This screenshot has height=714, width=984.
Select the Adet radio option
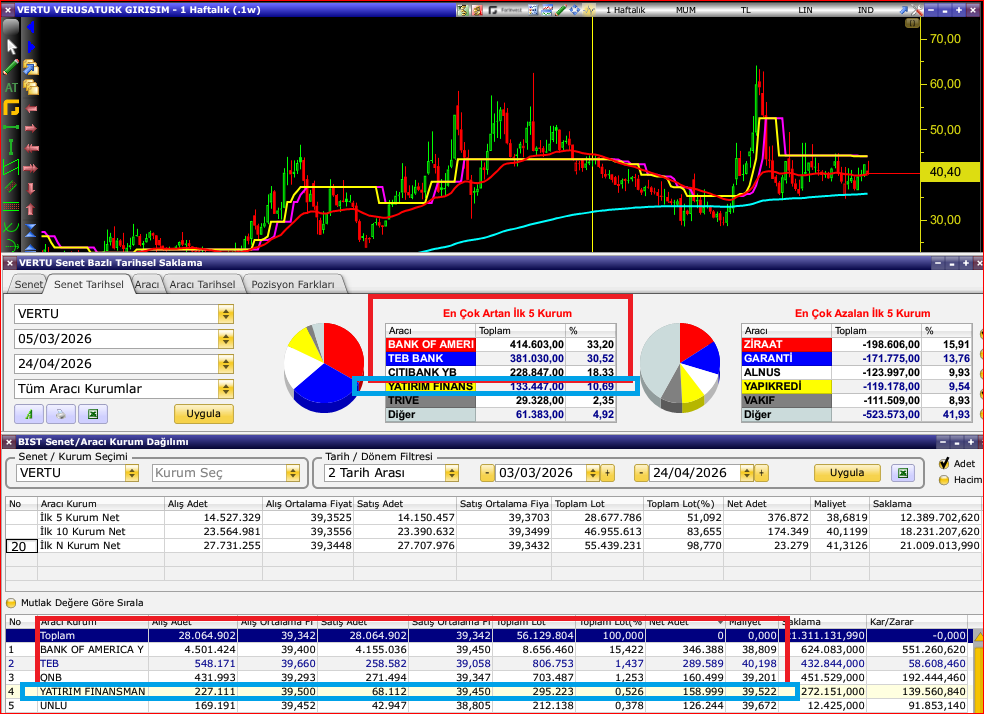click(944, 464)
